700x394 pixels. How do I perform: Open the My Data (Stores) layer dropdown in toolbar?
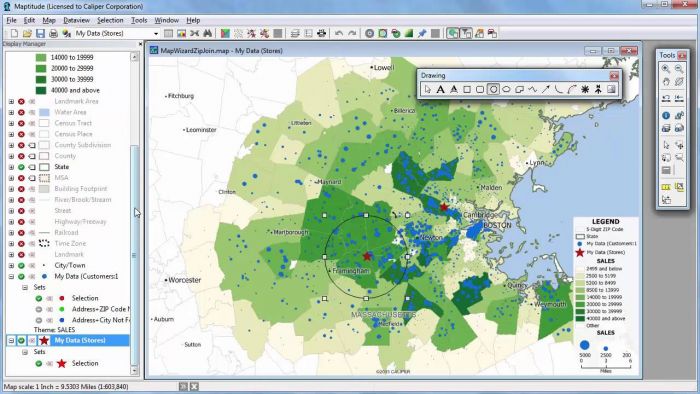(156, 33)
